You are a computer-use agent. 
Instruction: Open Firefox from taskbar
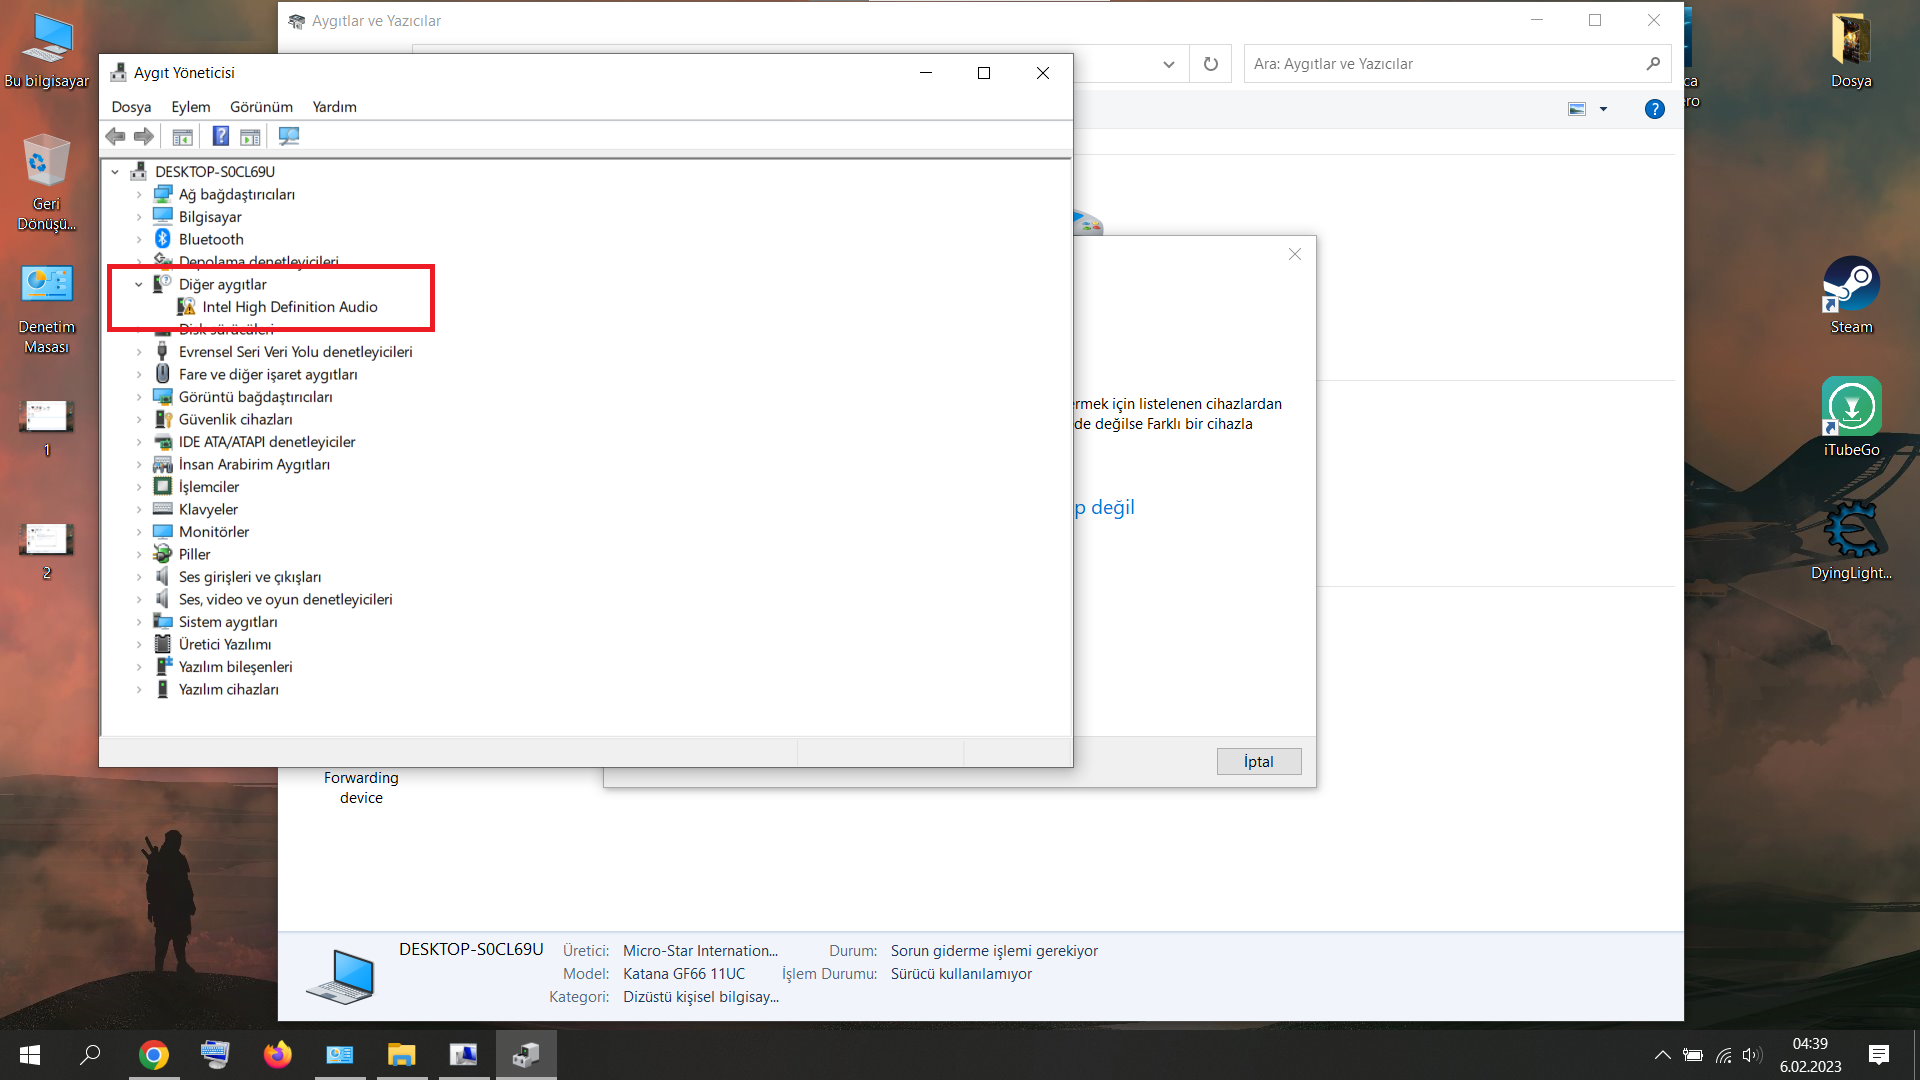point(277,1054)
